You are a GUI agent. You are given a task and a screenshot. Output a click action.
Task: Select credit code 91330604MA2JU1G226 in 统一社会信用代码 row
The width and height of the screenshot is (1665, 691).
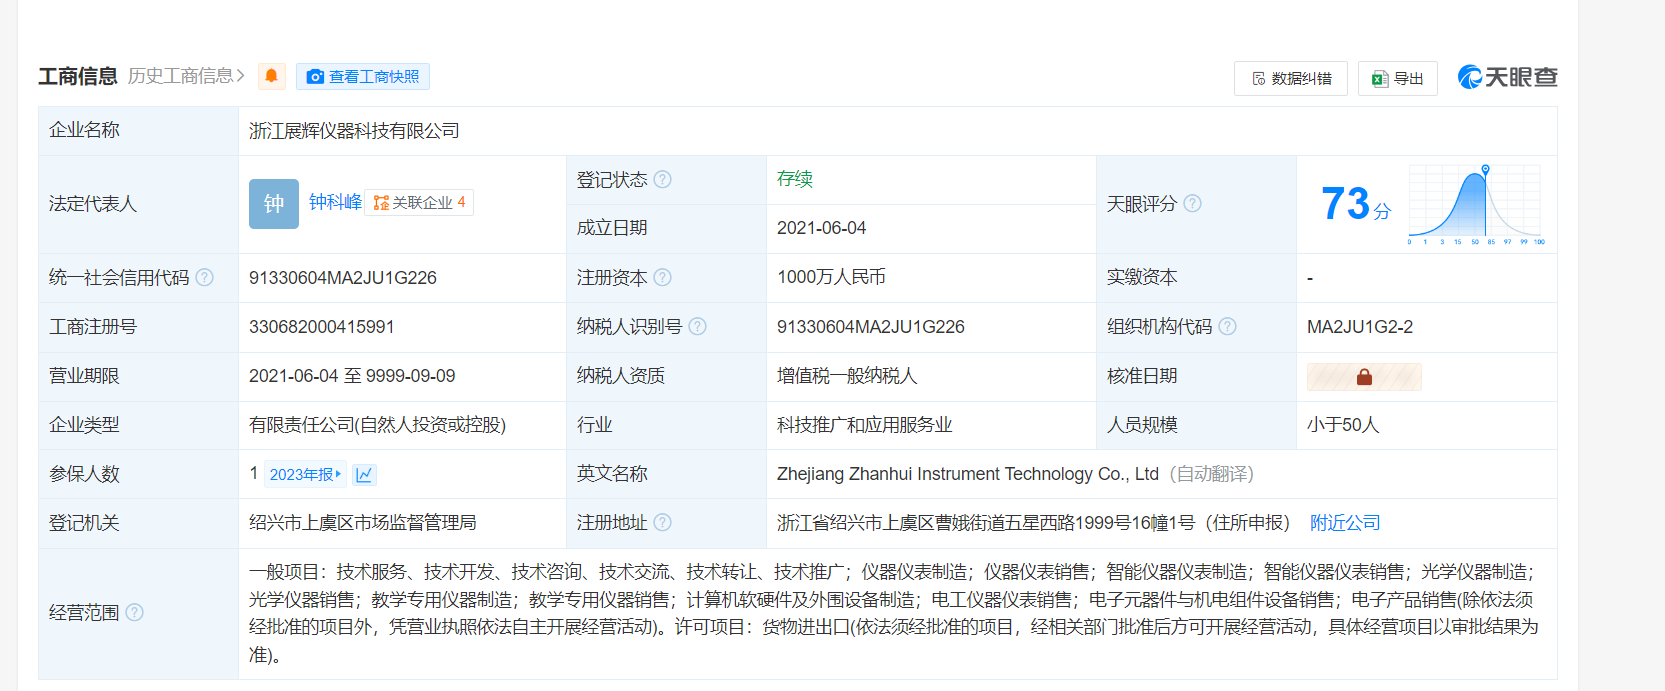(x=343, y=278)
